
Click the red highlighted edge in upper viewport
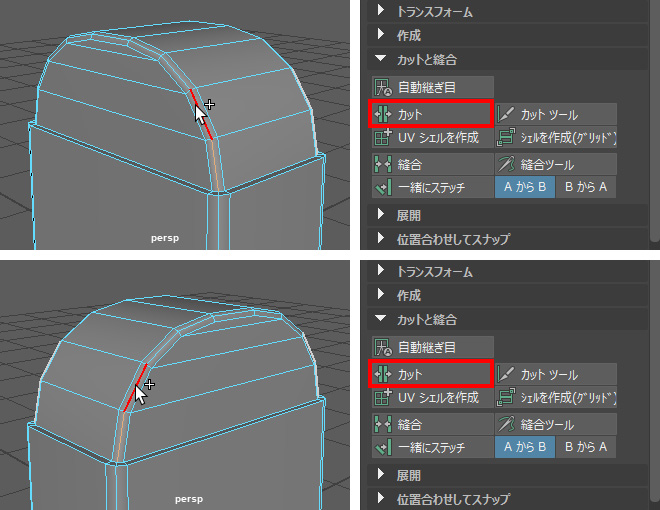[199, 112]
